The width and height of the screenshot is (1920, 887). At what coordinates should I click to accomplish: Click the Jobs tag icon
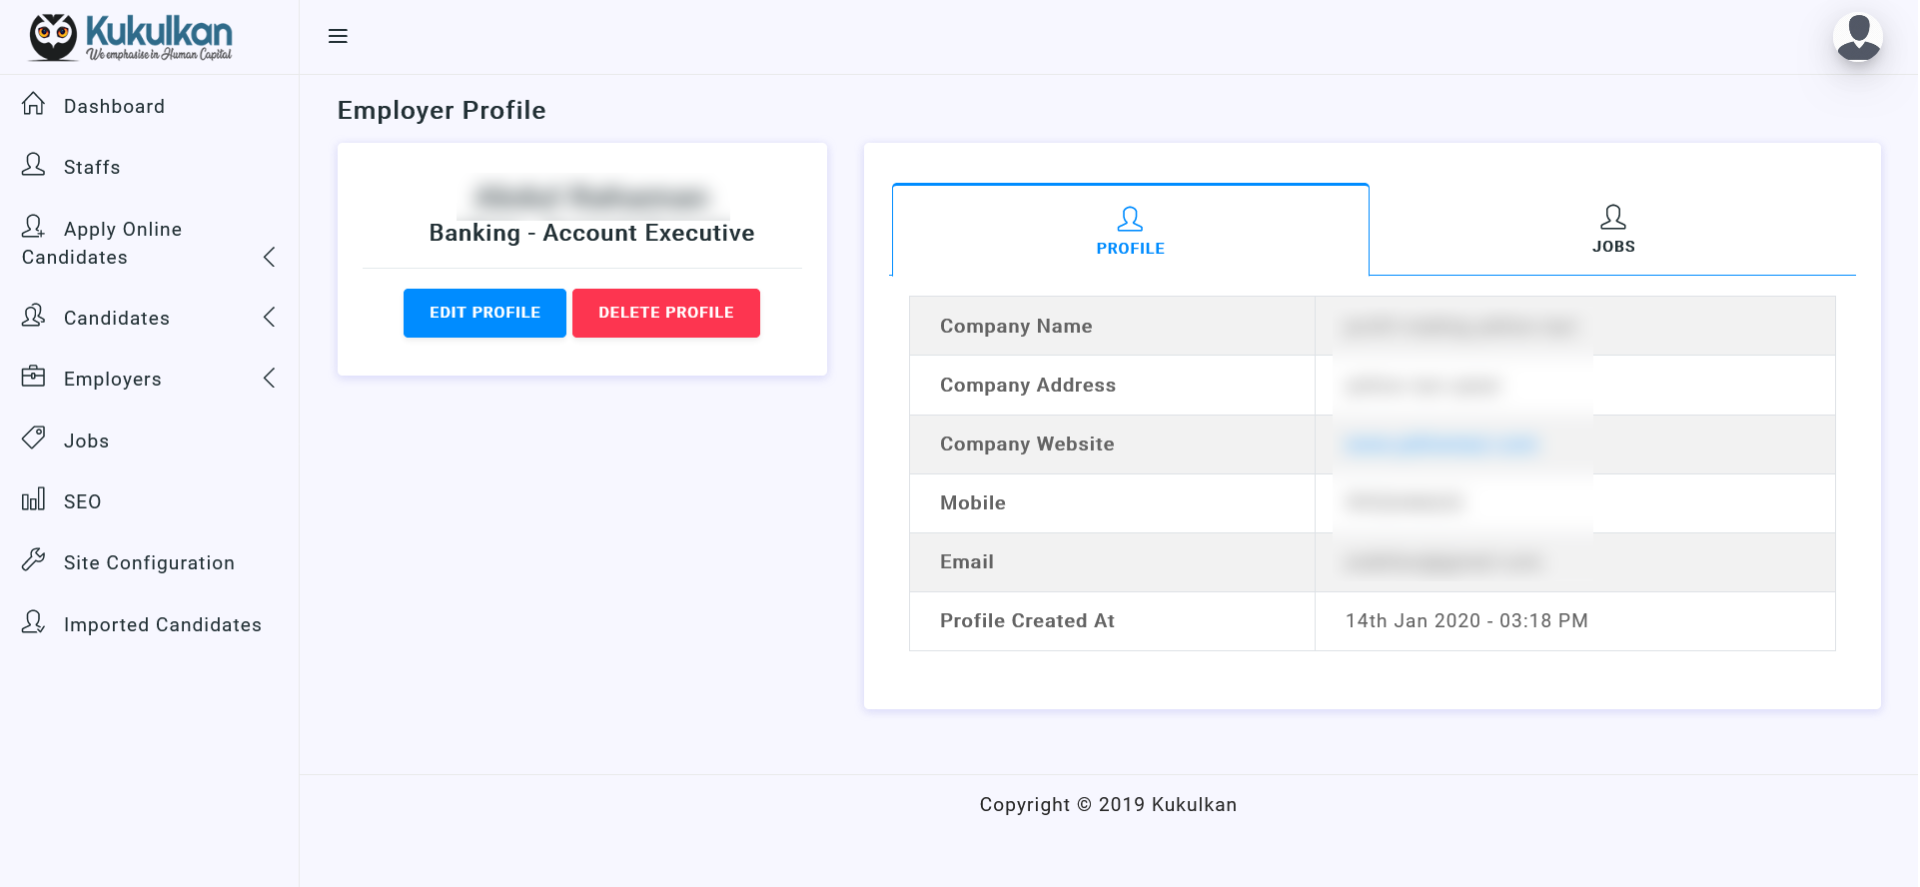(34, 438)
